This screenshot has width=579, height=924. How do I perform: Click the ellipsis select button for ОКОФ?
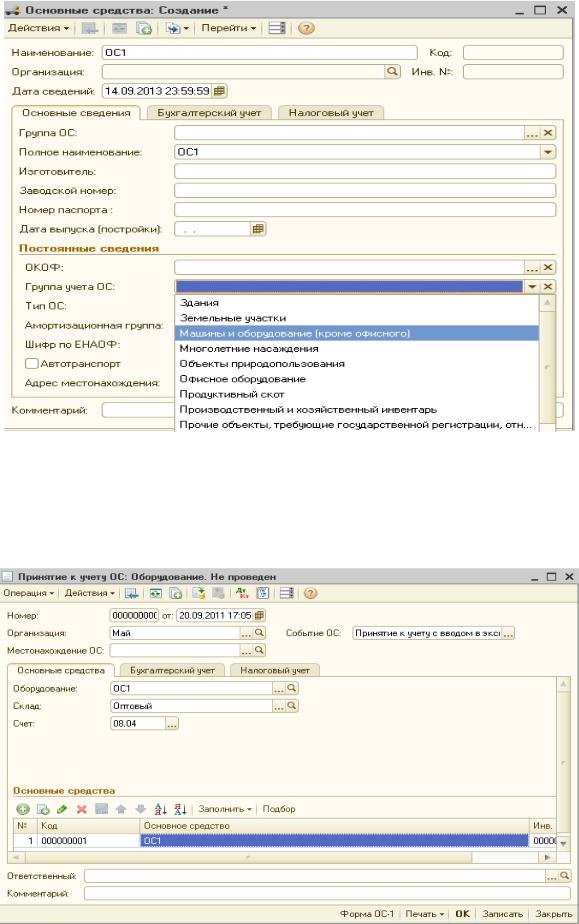(x=532, y=267)
